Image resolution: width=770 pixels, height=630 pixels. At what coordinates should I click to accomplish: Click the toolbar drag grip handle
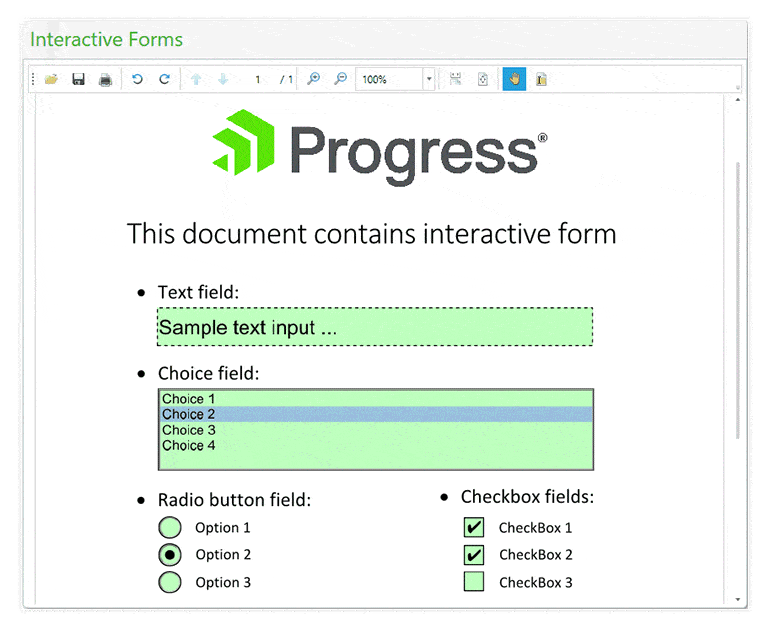33,79
